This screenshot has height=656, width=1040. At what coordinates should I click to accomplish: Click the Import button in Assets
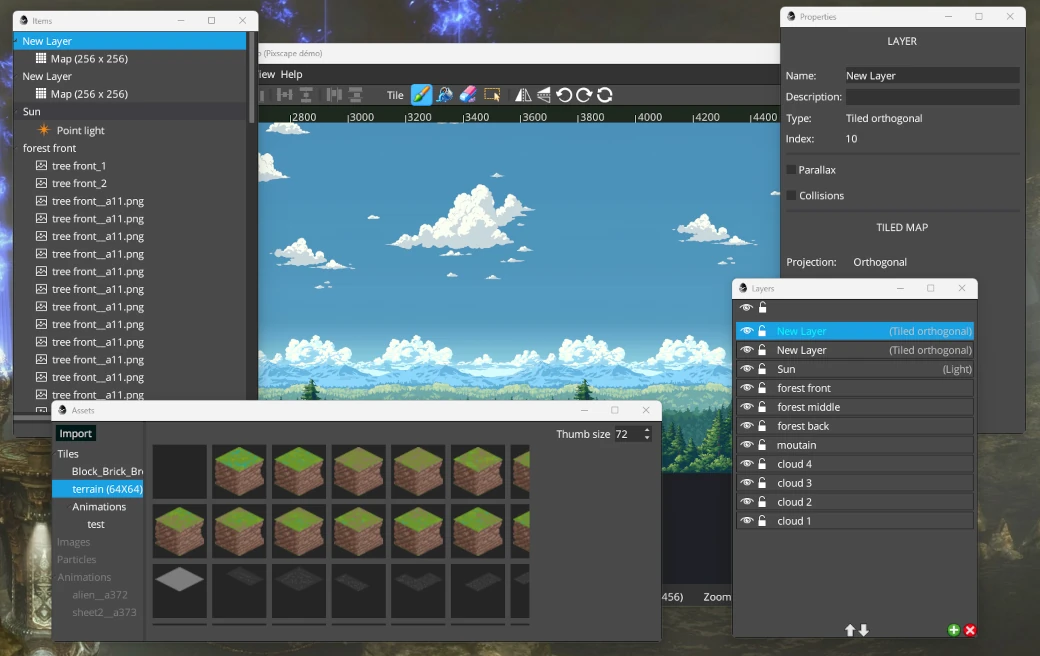click(75, 433)
